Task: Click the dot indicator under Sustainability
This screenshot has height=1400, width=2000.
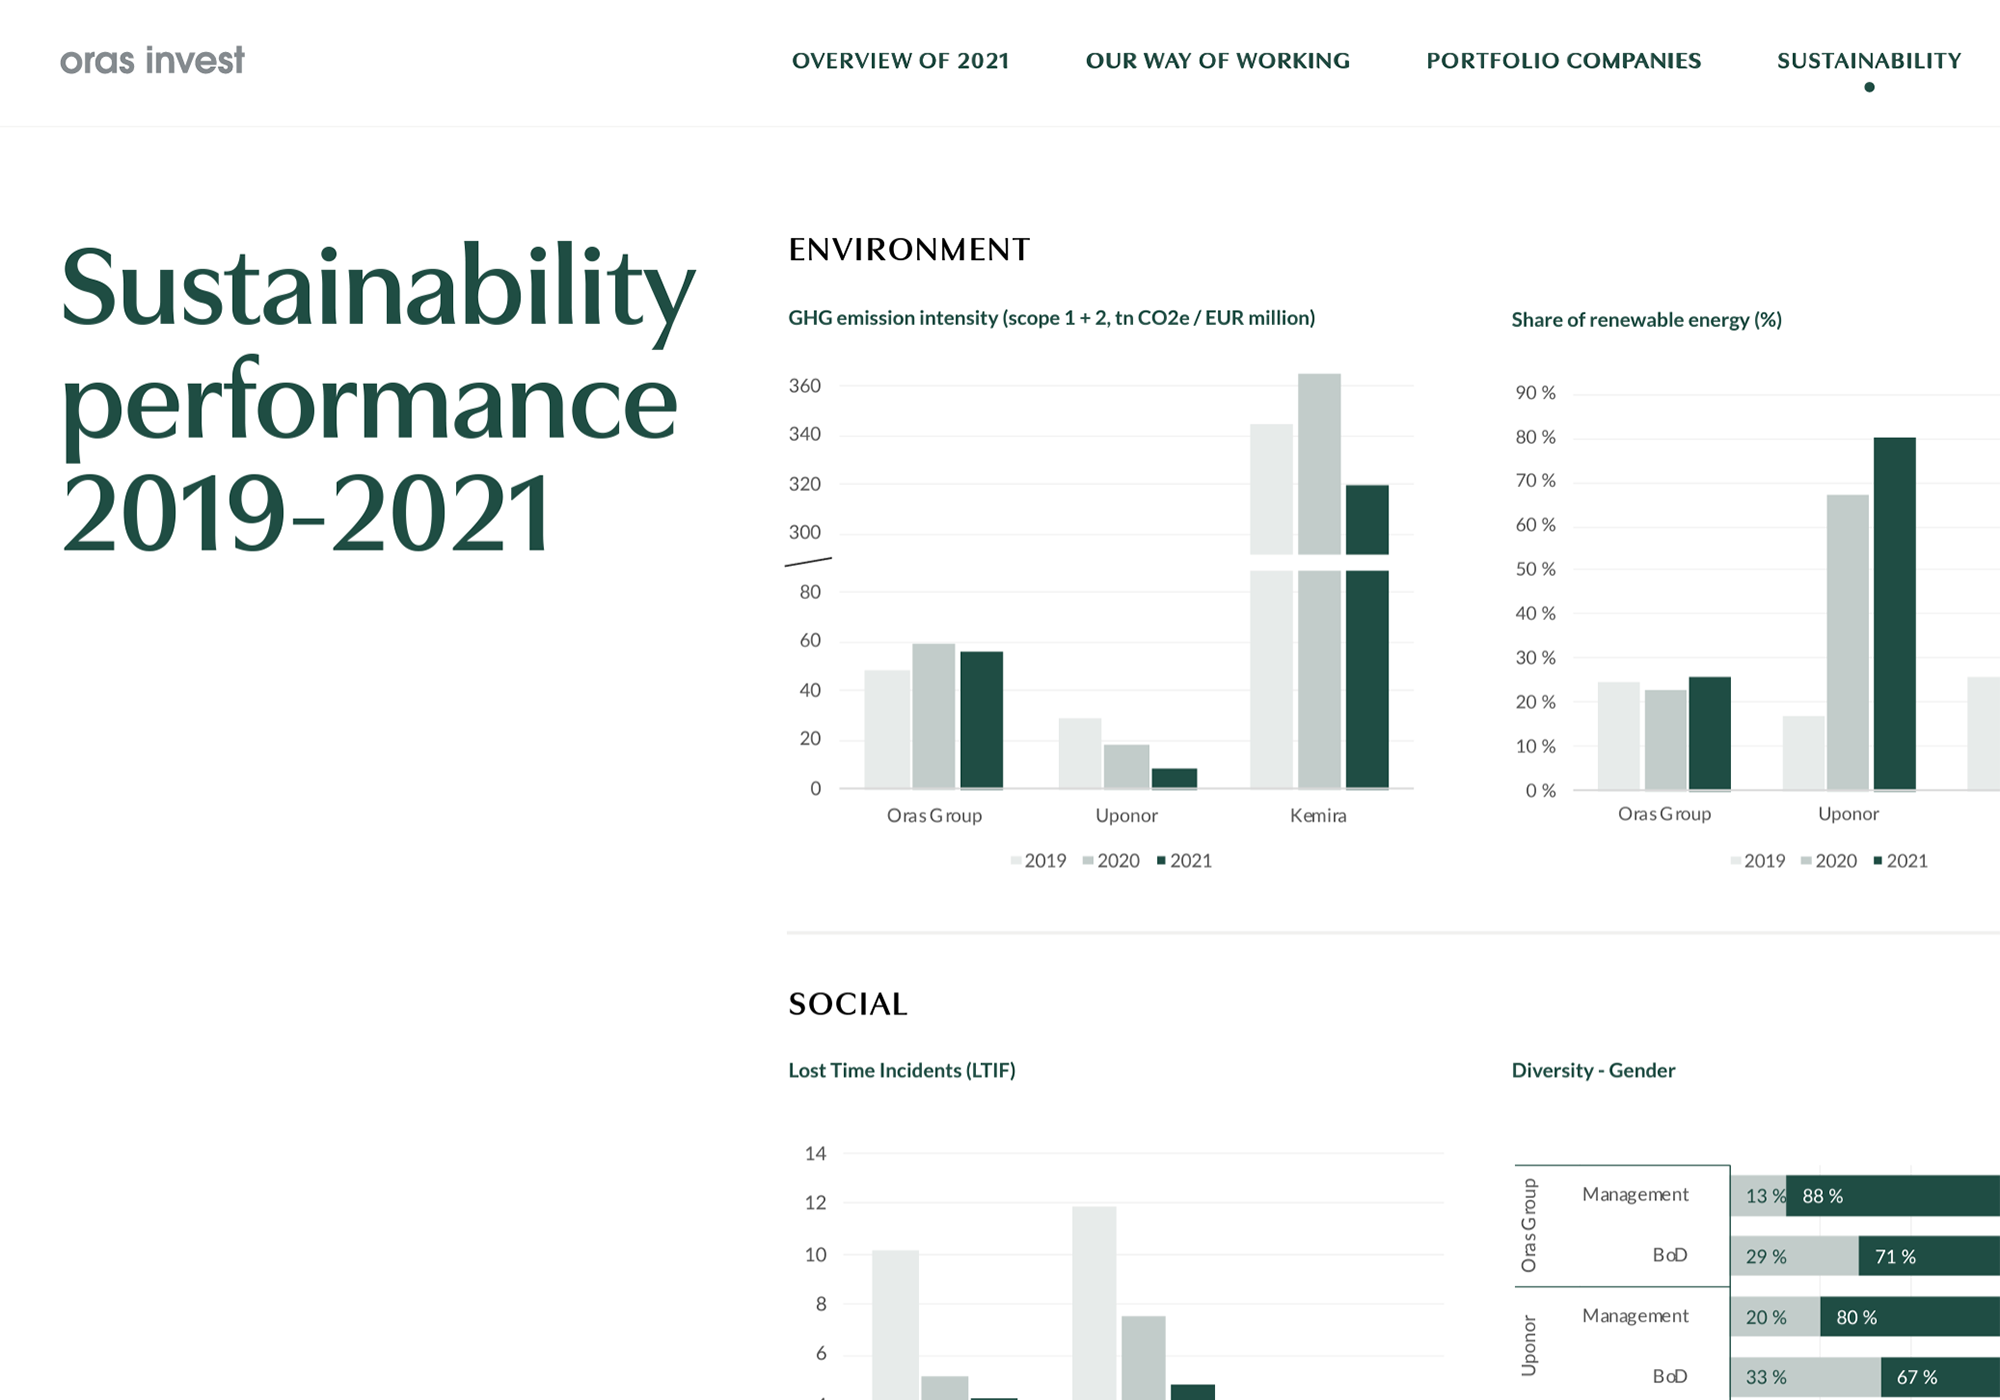Action: tap(1869, 87)
